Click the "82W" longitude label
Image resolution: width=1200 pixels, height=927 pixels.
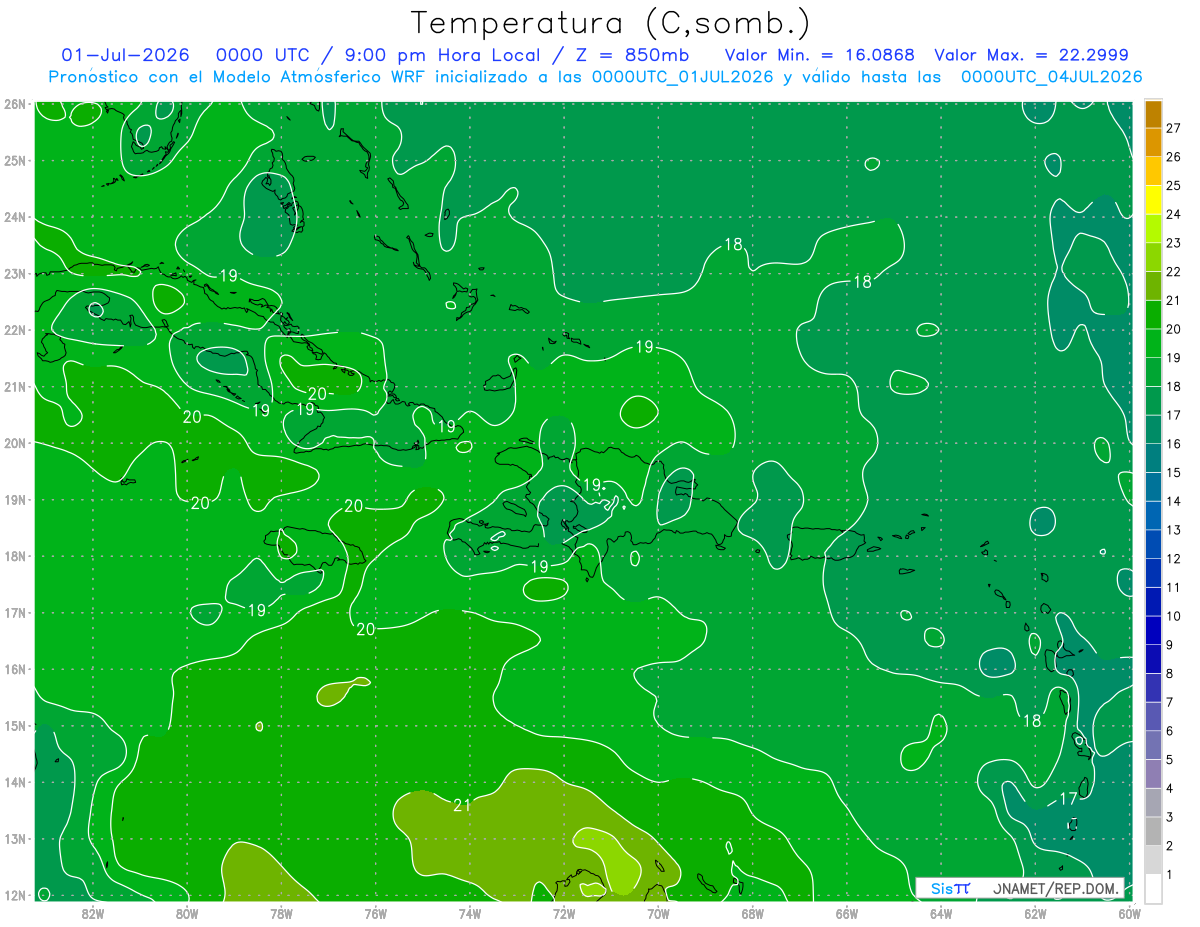click(x=93, y=912)
